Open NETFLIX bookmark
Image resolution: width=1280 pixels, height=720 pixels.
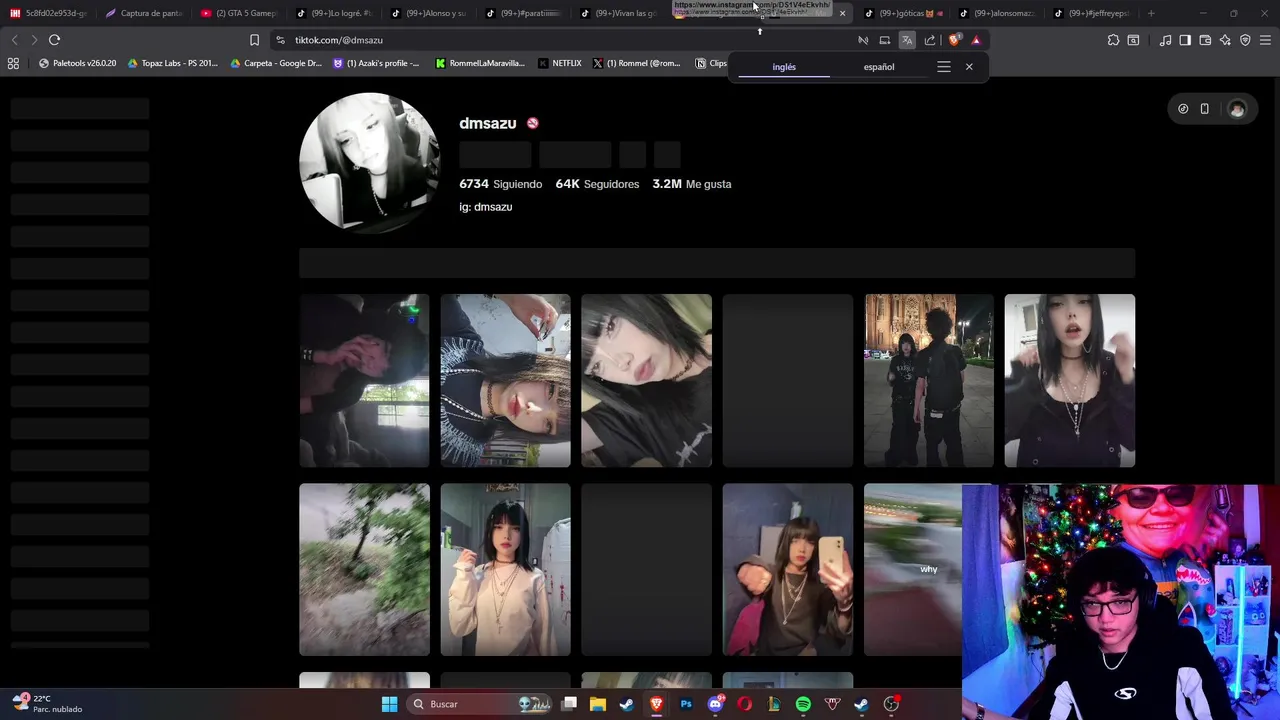pos(560,63)
